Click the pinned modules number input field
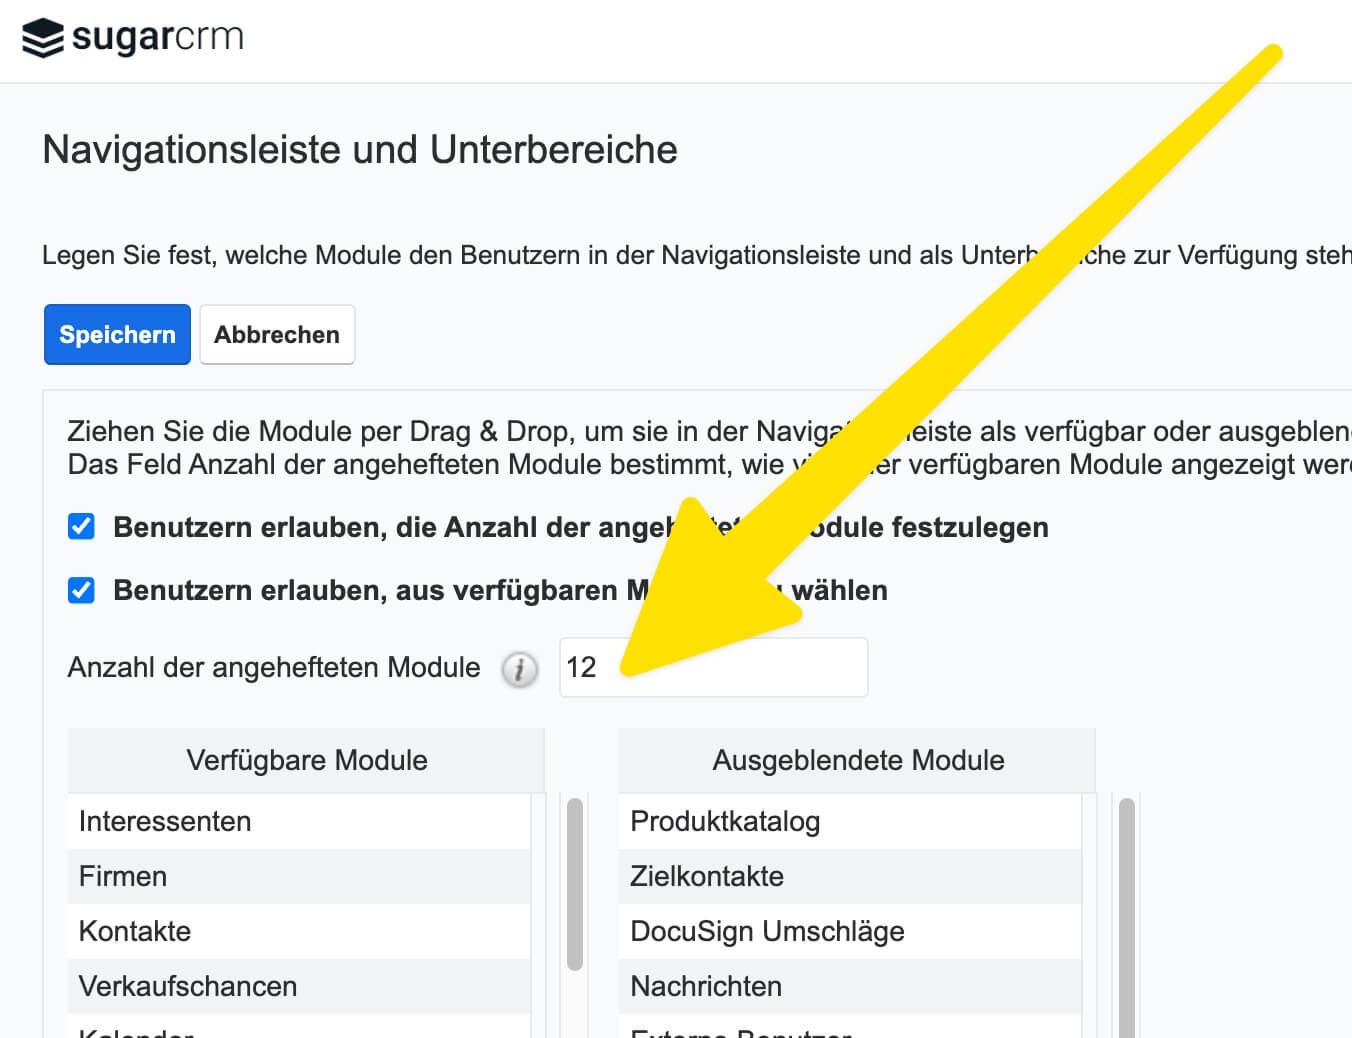 [712, 667]
